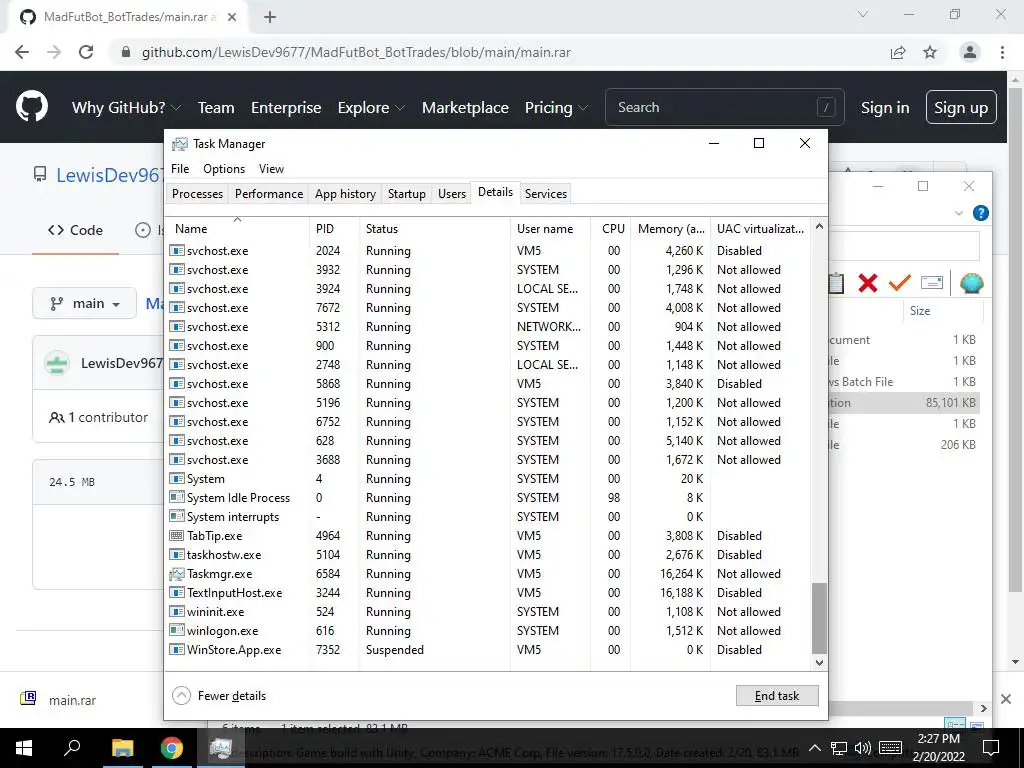Switch to the Startup tab
This screenshot has width=1024, height=768.
(406, 193)
